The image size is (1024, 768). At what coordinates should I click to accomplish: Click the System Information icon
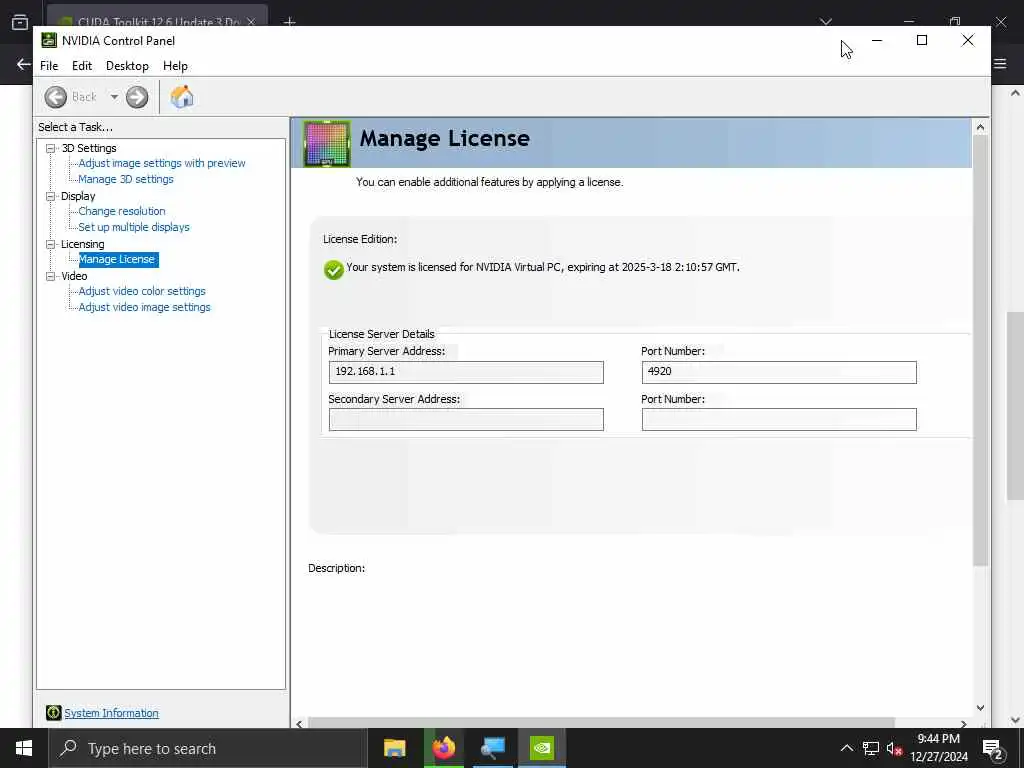(x=54, y=713)
